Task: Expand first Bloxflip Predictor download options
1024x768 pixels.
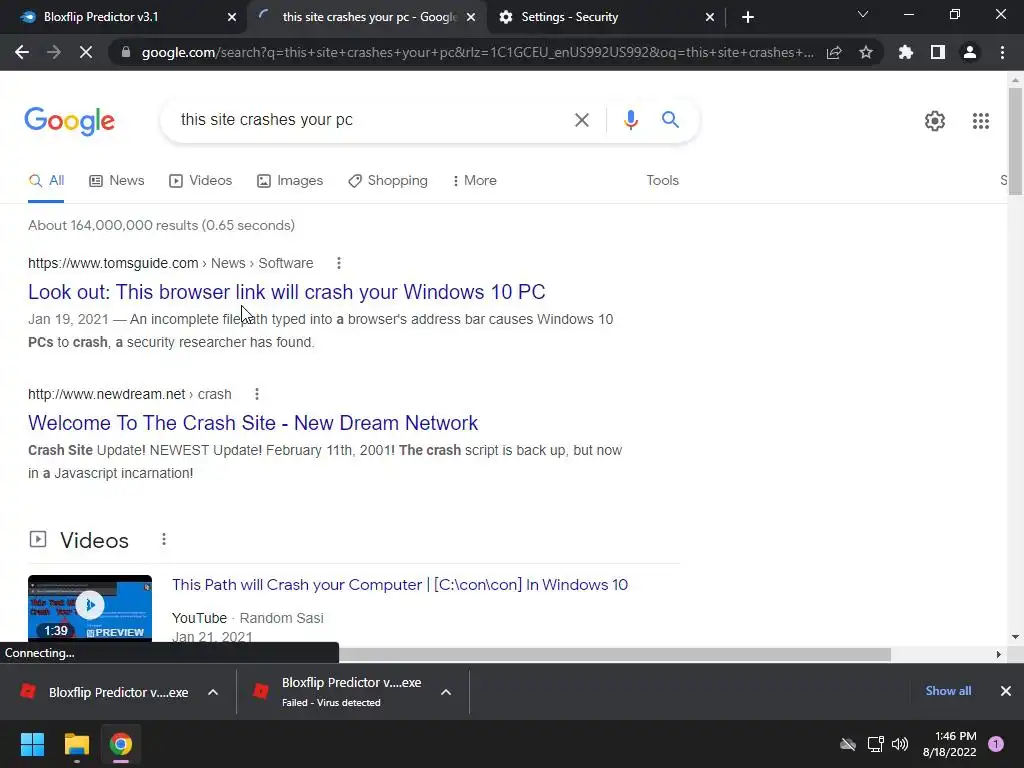Action: click(213, 692)
